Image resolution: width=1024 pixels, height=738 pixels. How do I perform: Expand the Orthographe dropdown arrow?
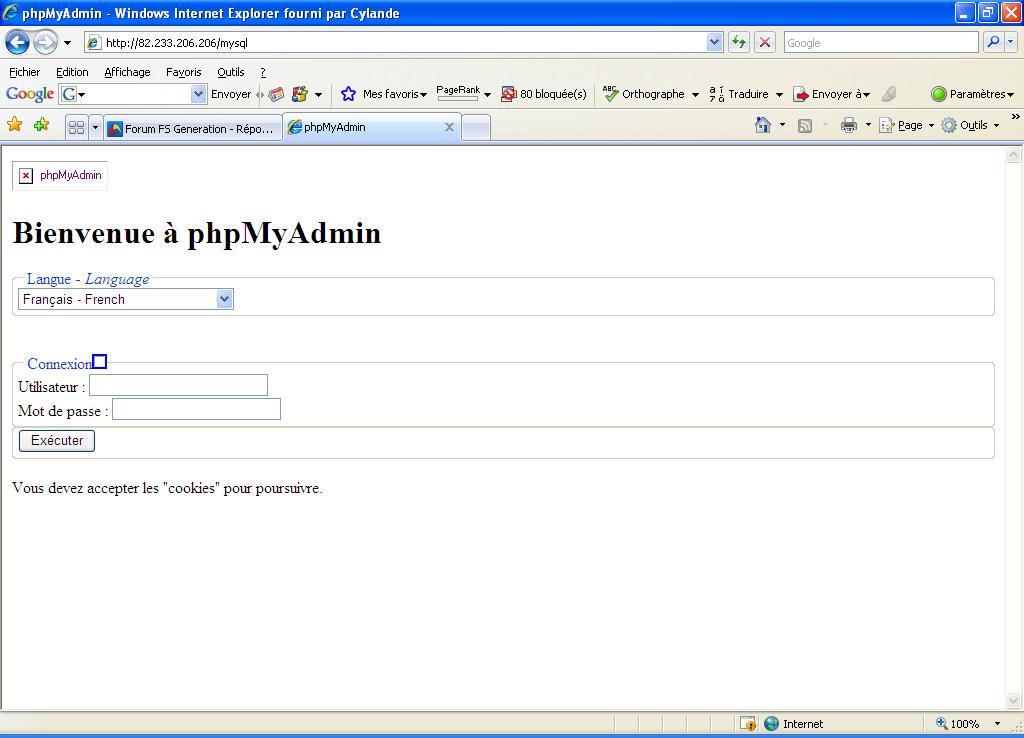(695, 95)
